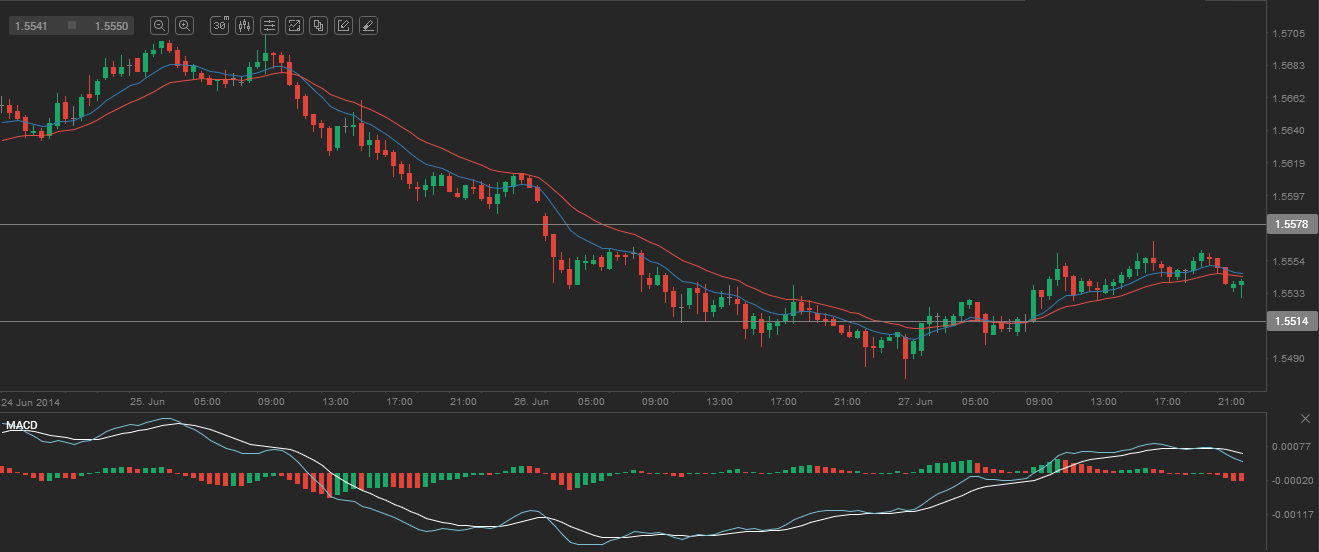Screen dimensions: 1319x552
Task: Open the candlestick chart type selector
Action: pyautogui.click(x=243, y=25)
